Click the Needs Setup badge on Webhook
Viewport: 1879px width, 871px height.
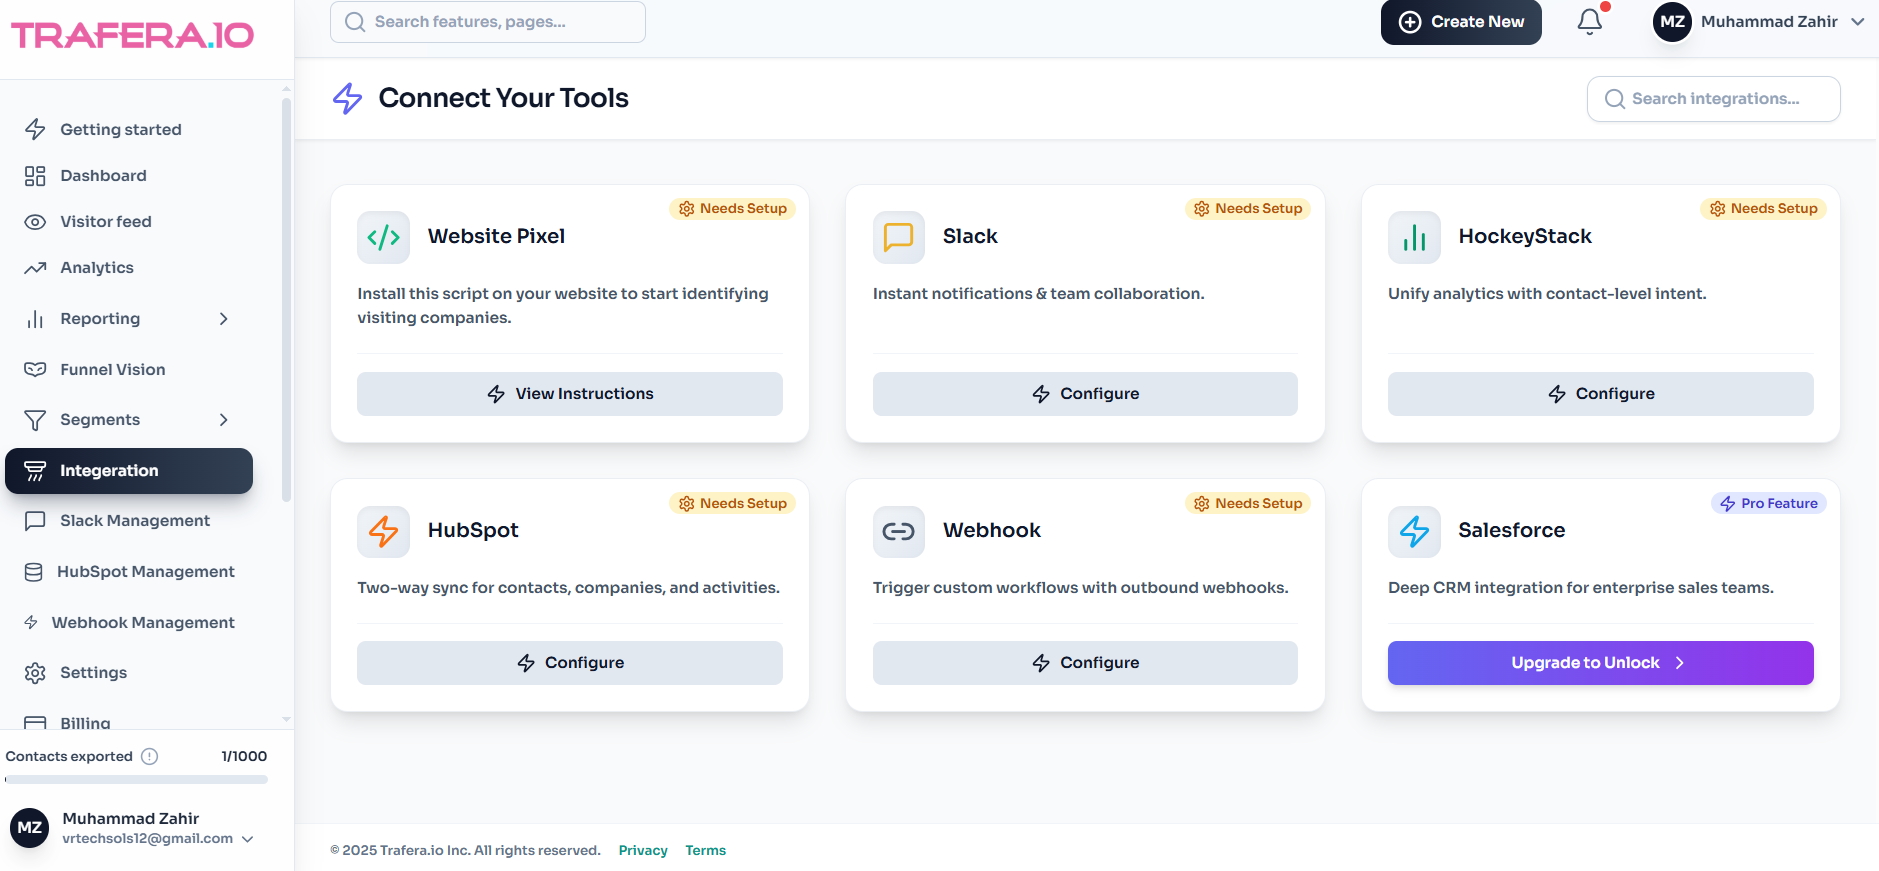click(1248, 504)
